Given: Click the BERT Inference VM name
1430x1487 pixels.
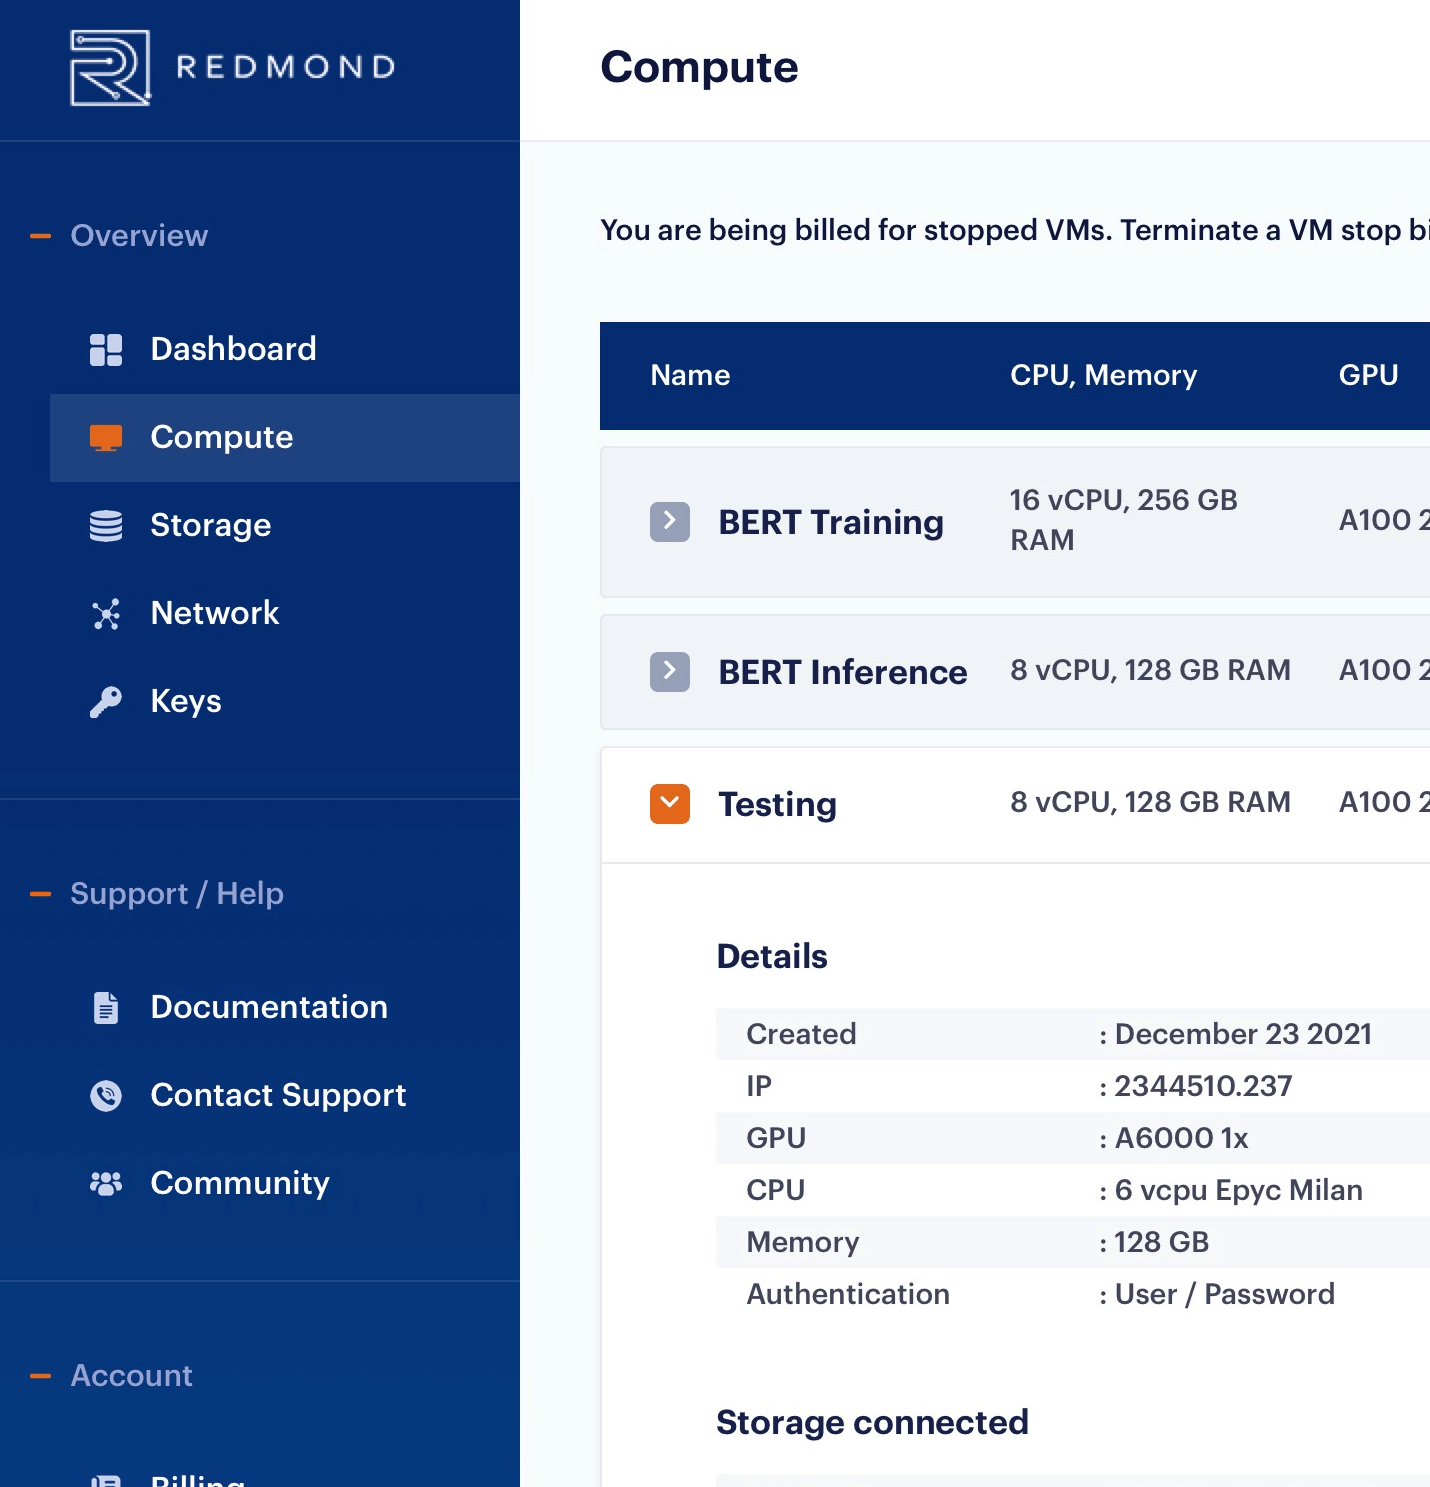Looking at the screenshot, I should [843, 672].
